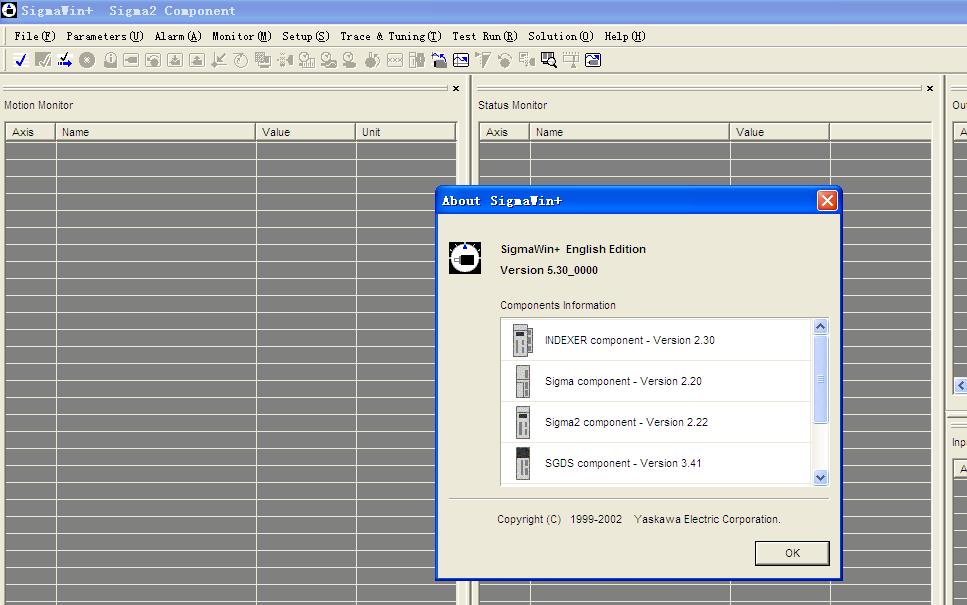Image resolution: width=967 pixels, height=605 pixels.
Task: Open the Test Run menu
Action: (x=484, y=36)
